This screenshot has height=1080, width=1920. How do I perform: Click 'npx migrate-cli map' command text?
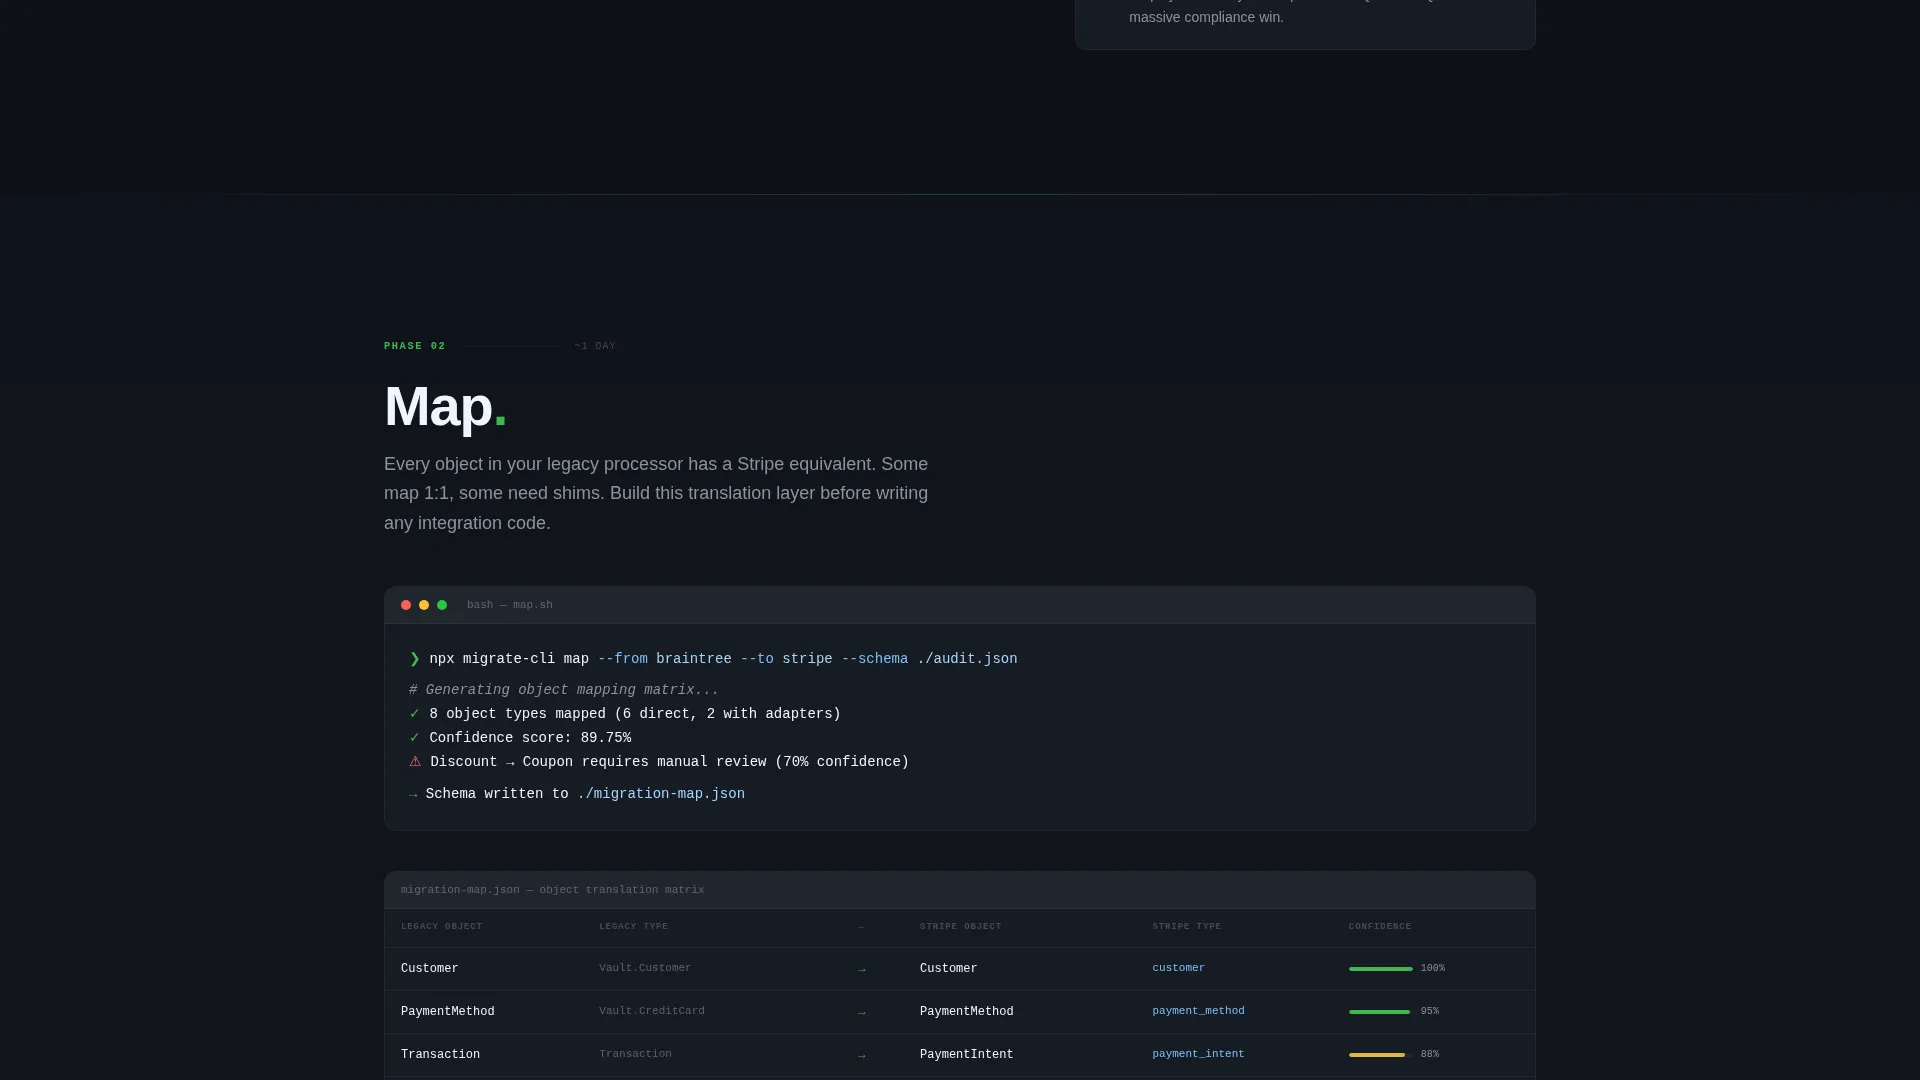coord(509,659)
